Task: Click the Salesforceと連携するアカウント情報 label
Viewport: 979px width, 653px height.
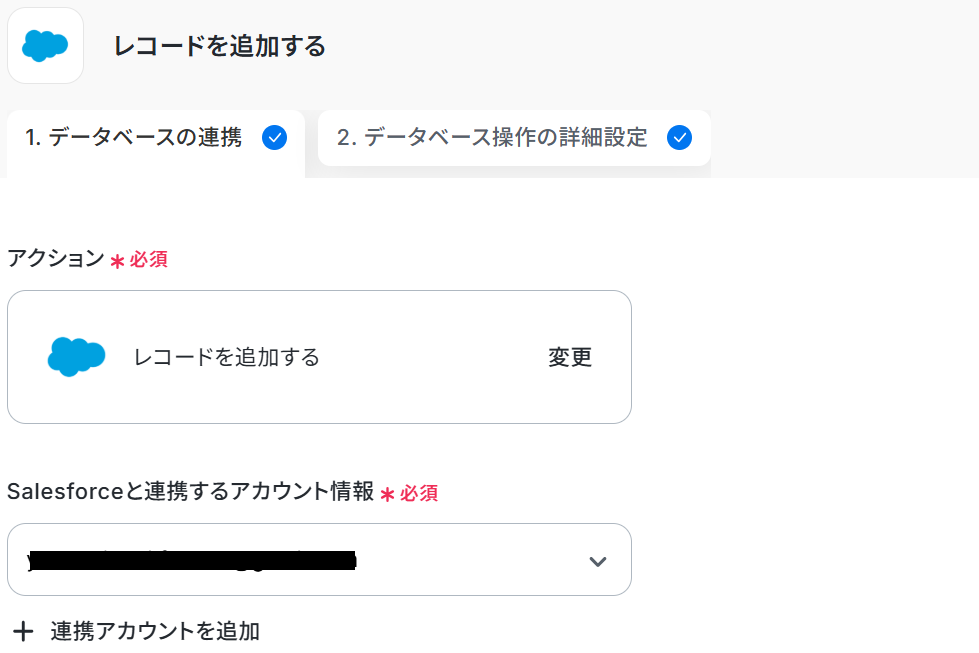Action: point(190,492)
